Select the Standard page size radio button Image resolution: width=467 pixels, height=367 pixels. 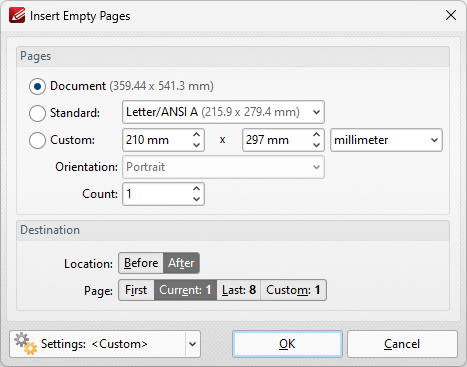coord(37,113)
